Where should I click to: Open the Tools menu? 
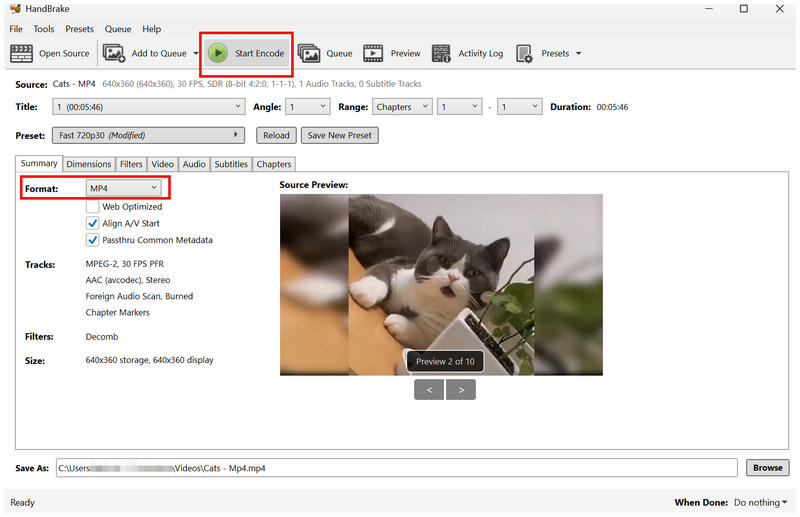click(x=44, y=29)
